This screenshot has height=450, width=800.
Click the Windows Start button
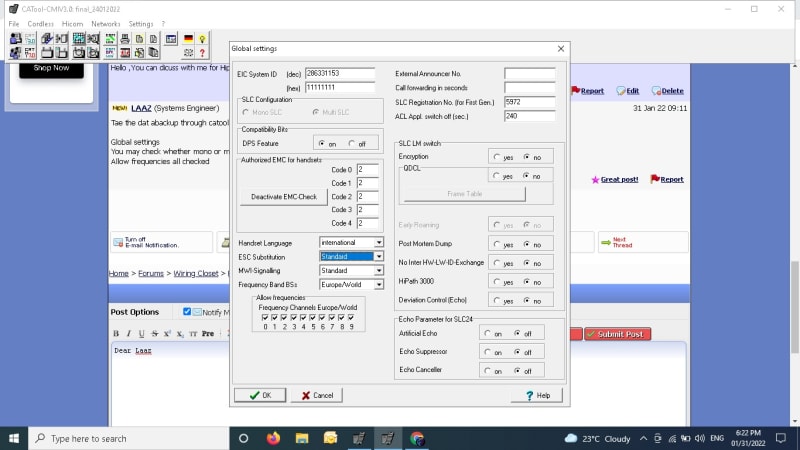(14, 438)
